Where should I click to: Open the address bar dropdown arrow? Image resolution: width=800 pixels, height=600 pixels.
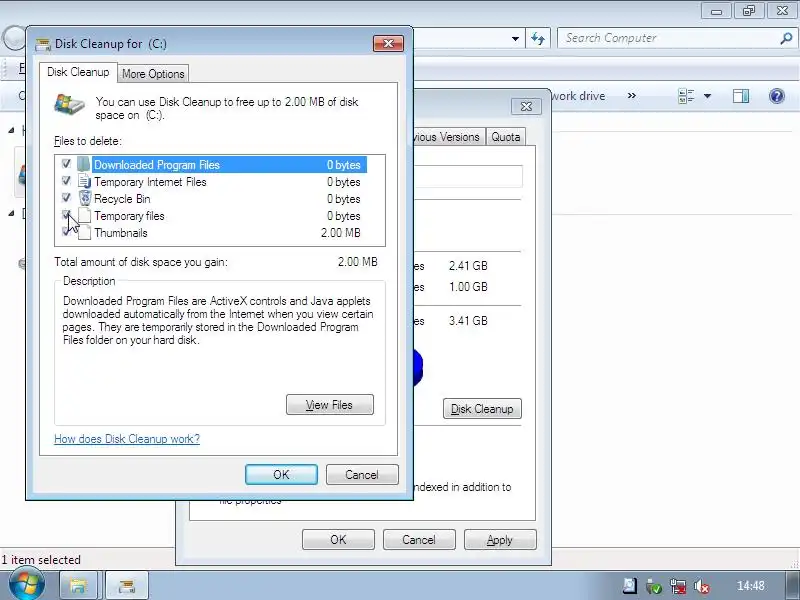coord(515,39)
